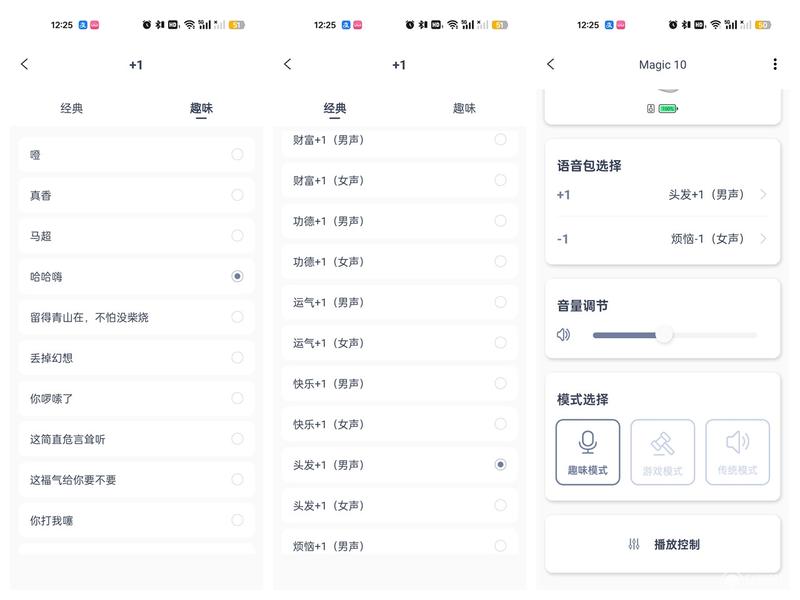Expand the +1 voice pack chevron
Viewport: 800px width, 600px height.
[763, 194]
